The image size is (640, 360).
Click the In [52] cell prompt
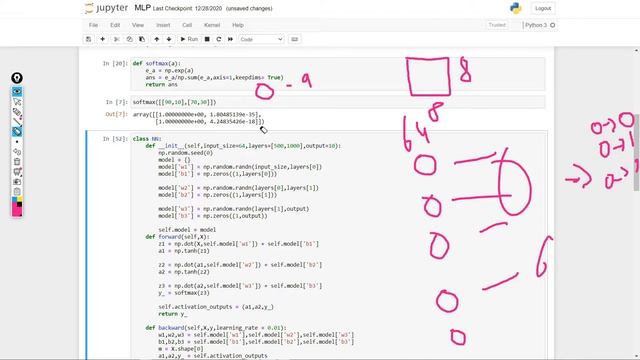[x=115, y=139]
